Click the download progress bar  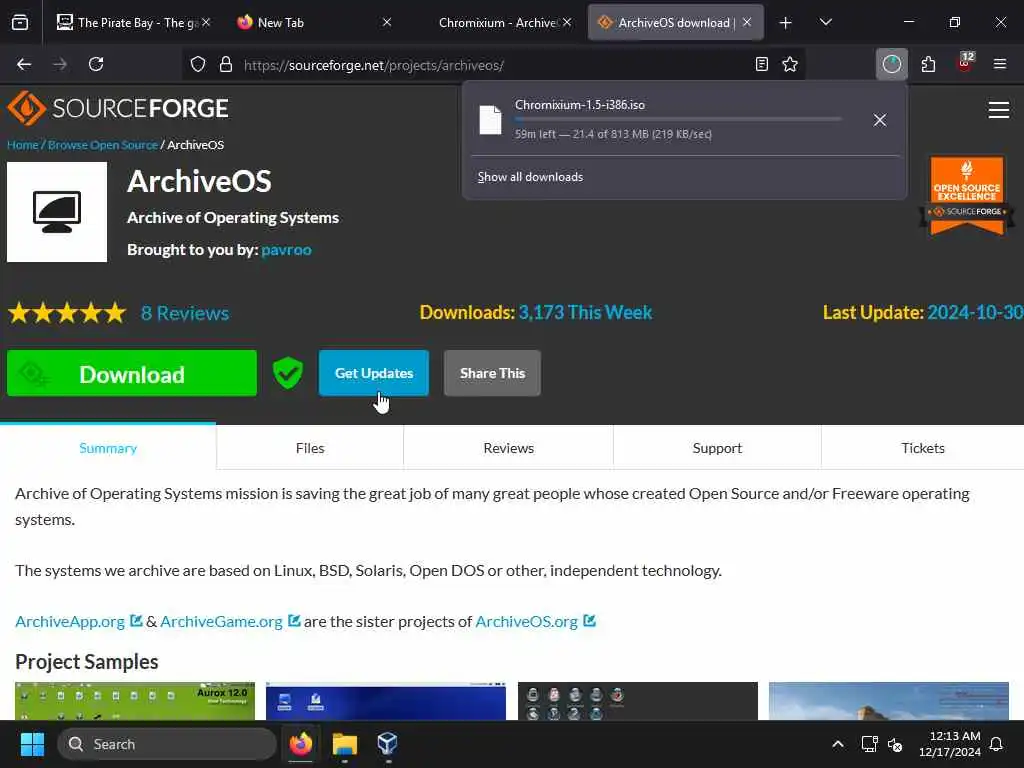click(x=678, y=120)
